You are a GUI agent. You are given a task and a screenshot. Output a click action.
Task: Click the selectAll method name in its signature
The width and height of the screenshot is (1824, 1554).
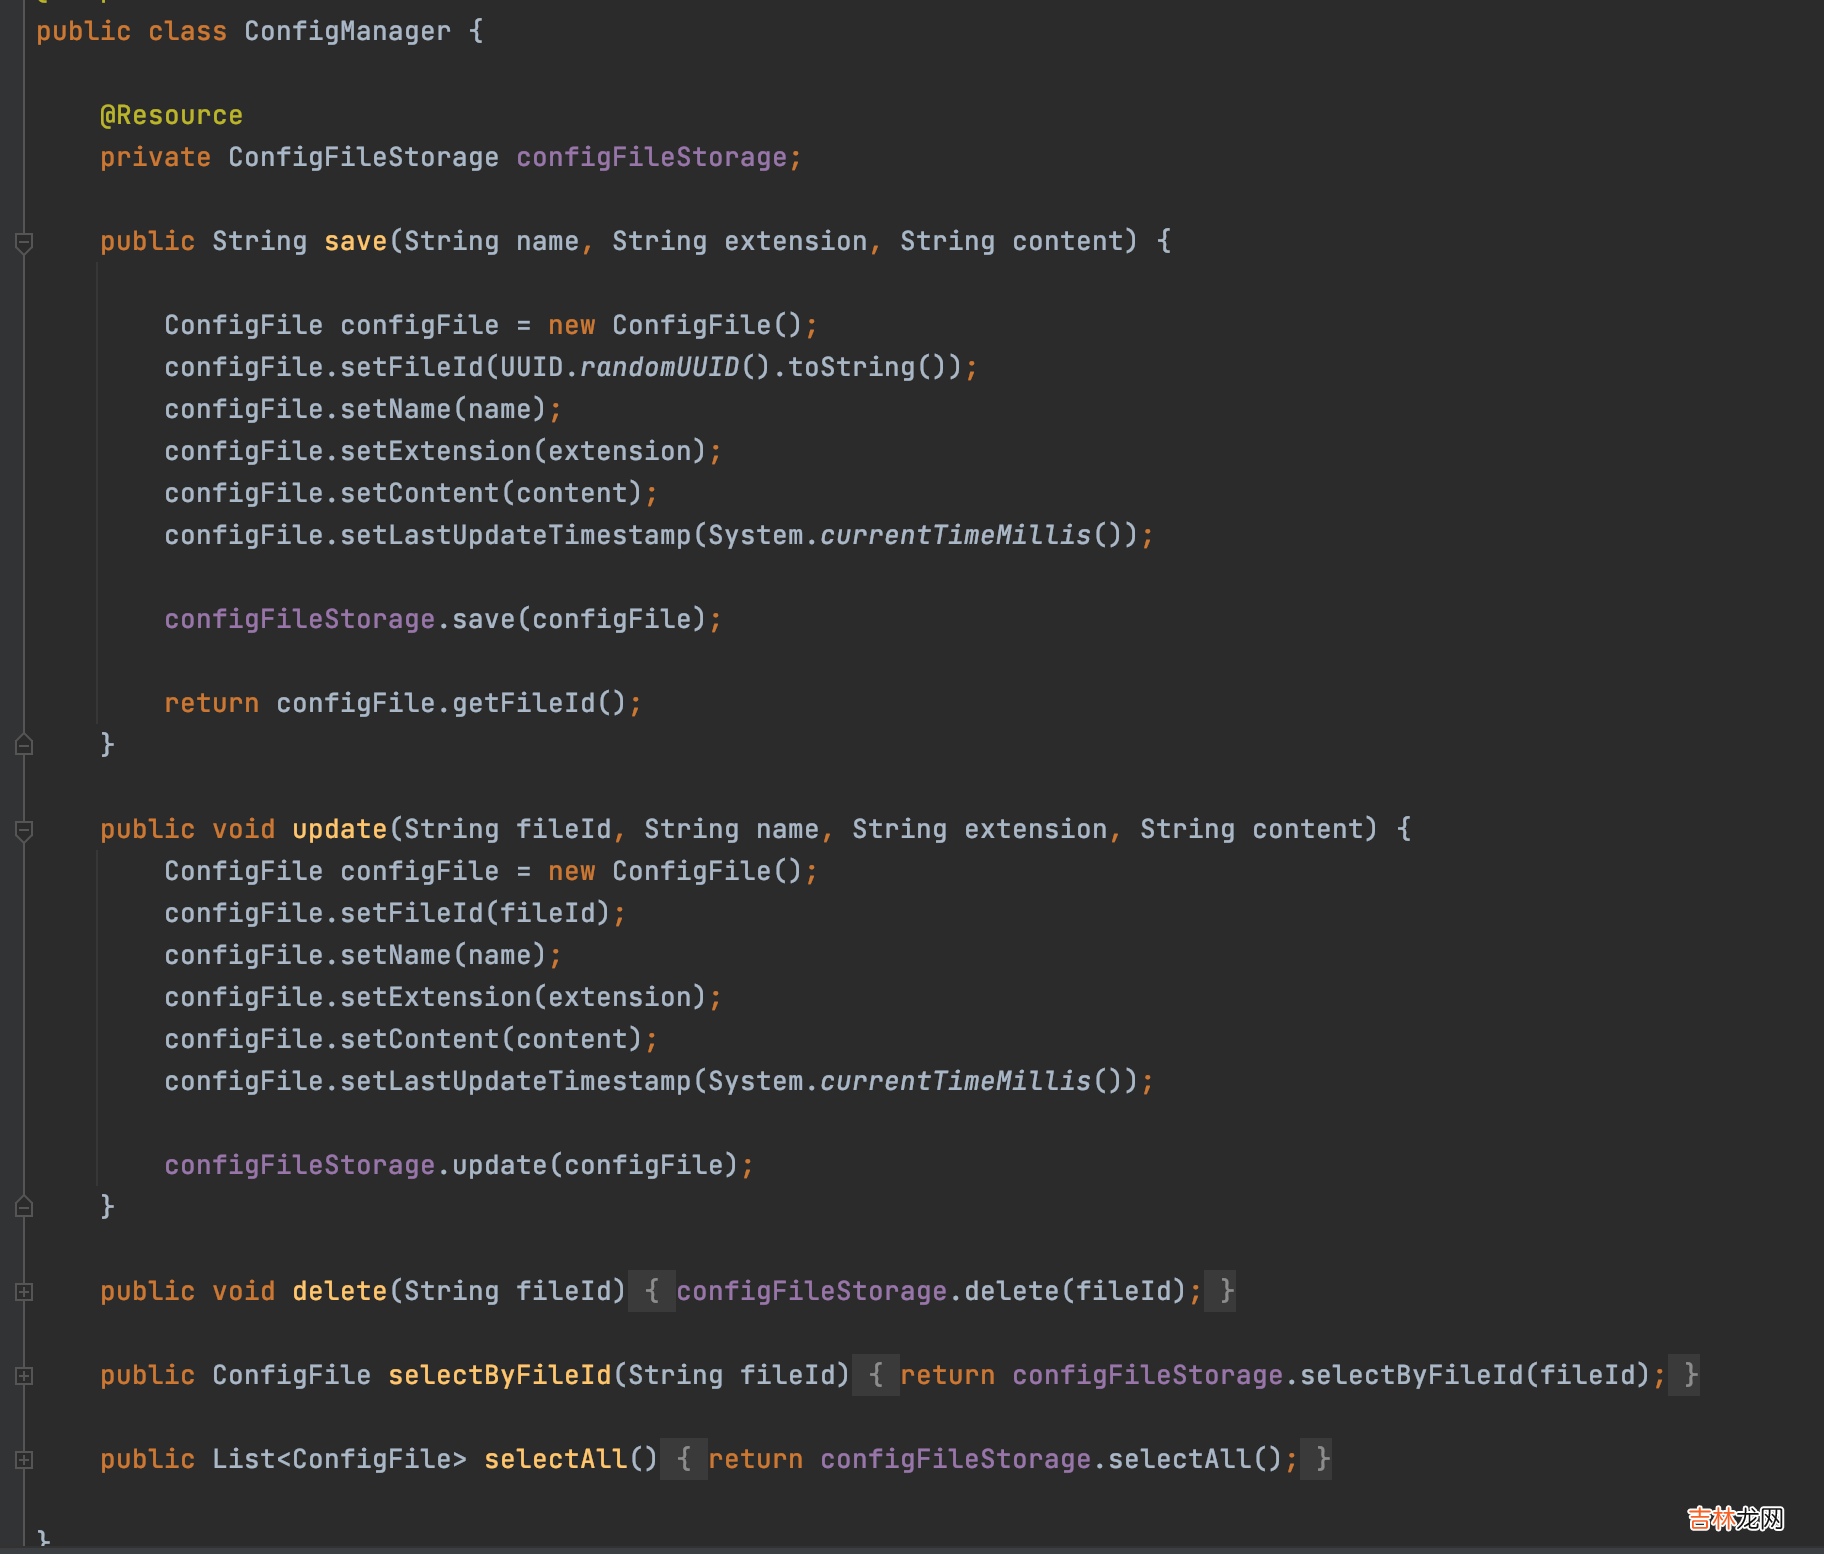(x=555, y=1460)
